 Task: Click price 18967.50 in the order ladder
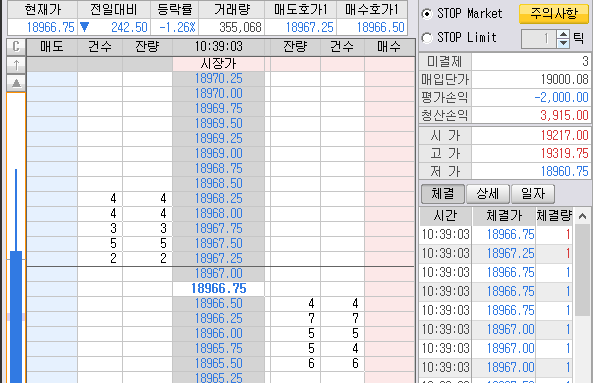pyautogui.click(x=218, y=243)
